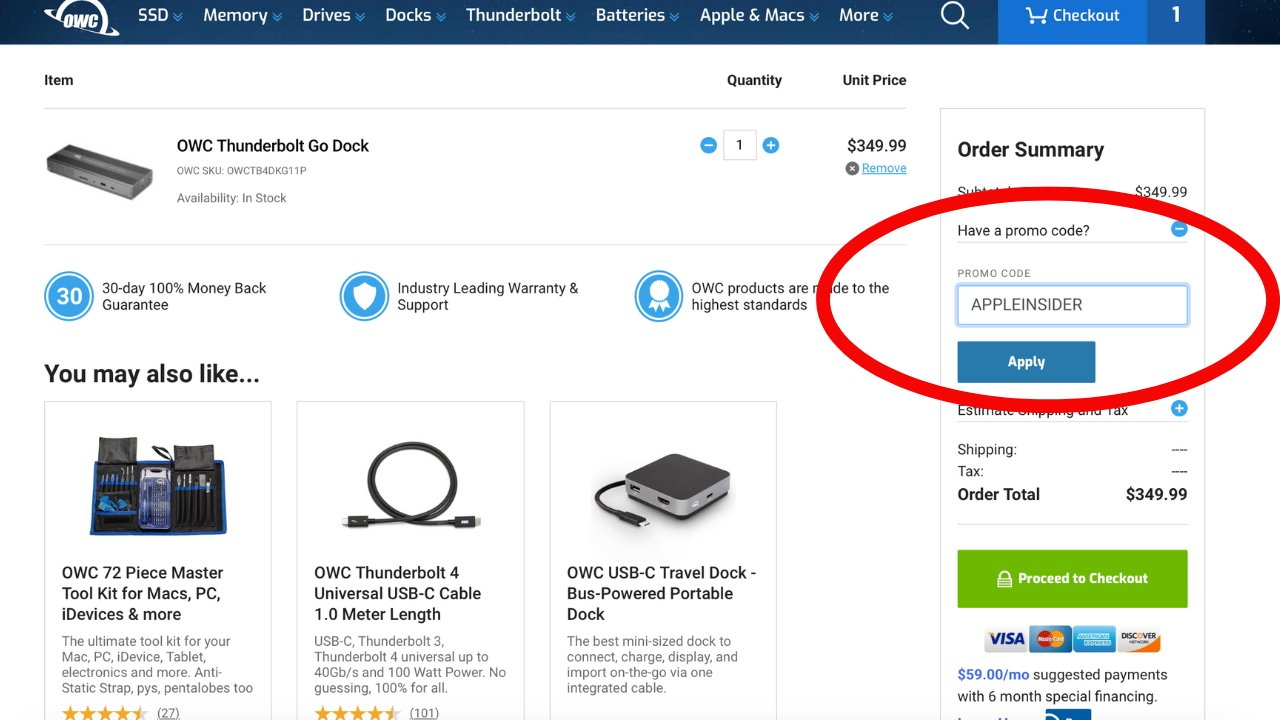Image resolution: width=1280 pixels, height=720 pixels.
Task: Open the Memory dropdown menu
Action: point(242,16)
